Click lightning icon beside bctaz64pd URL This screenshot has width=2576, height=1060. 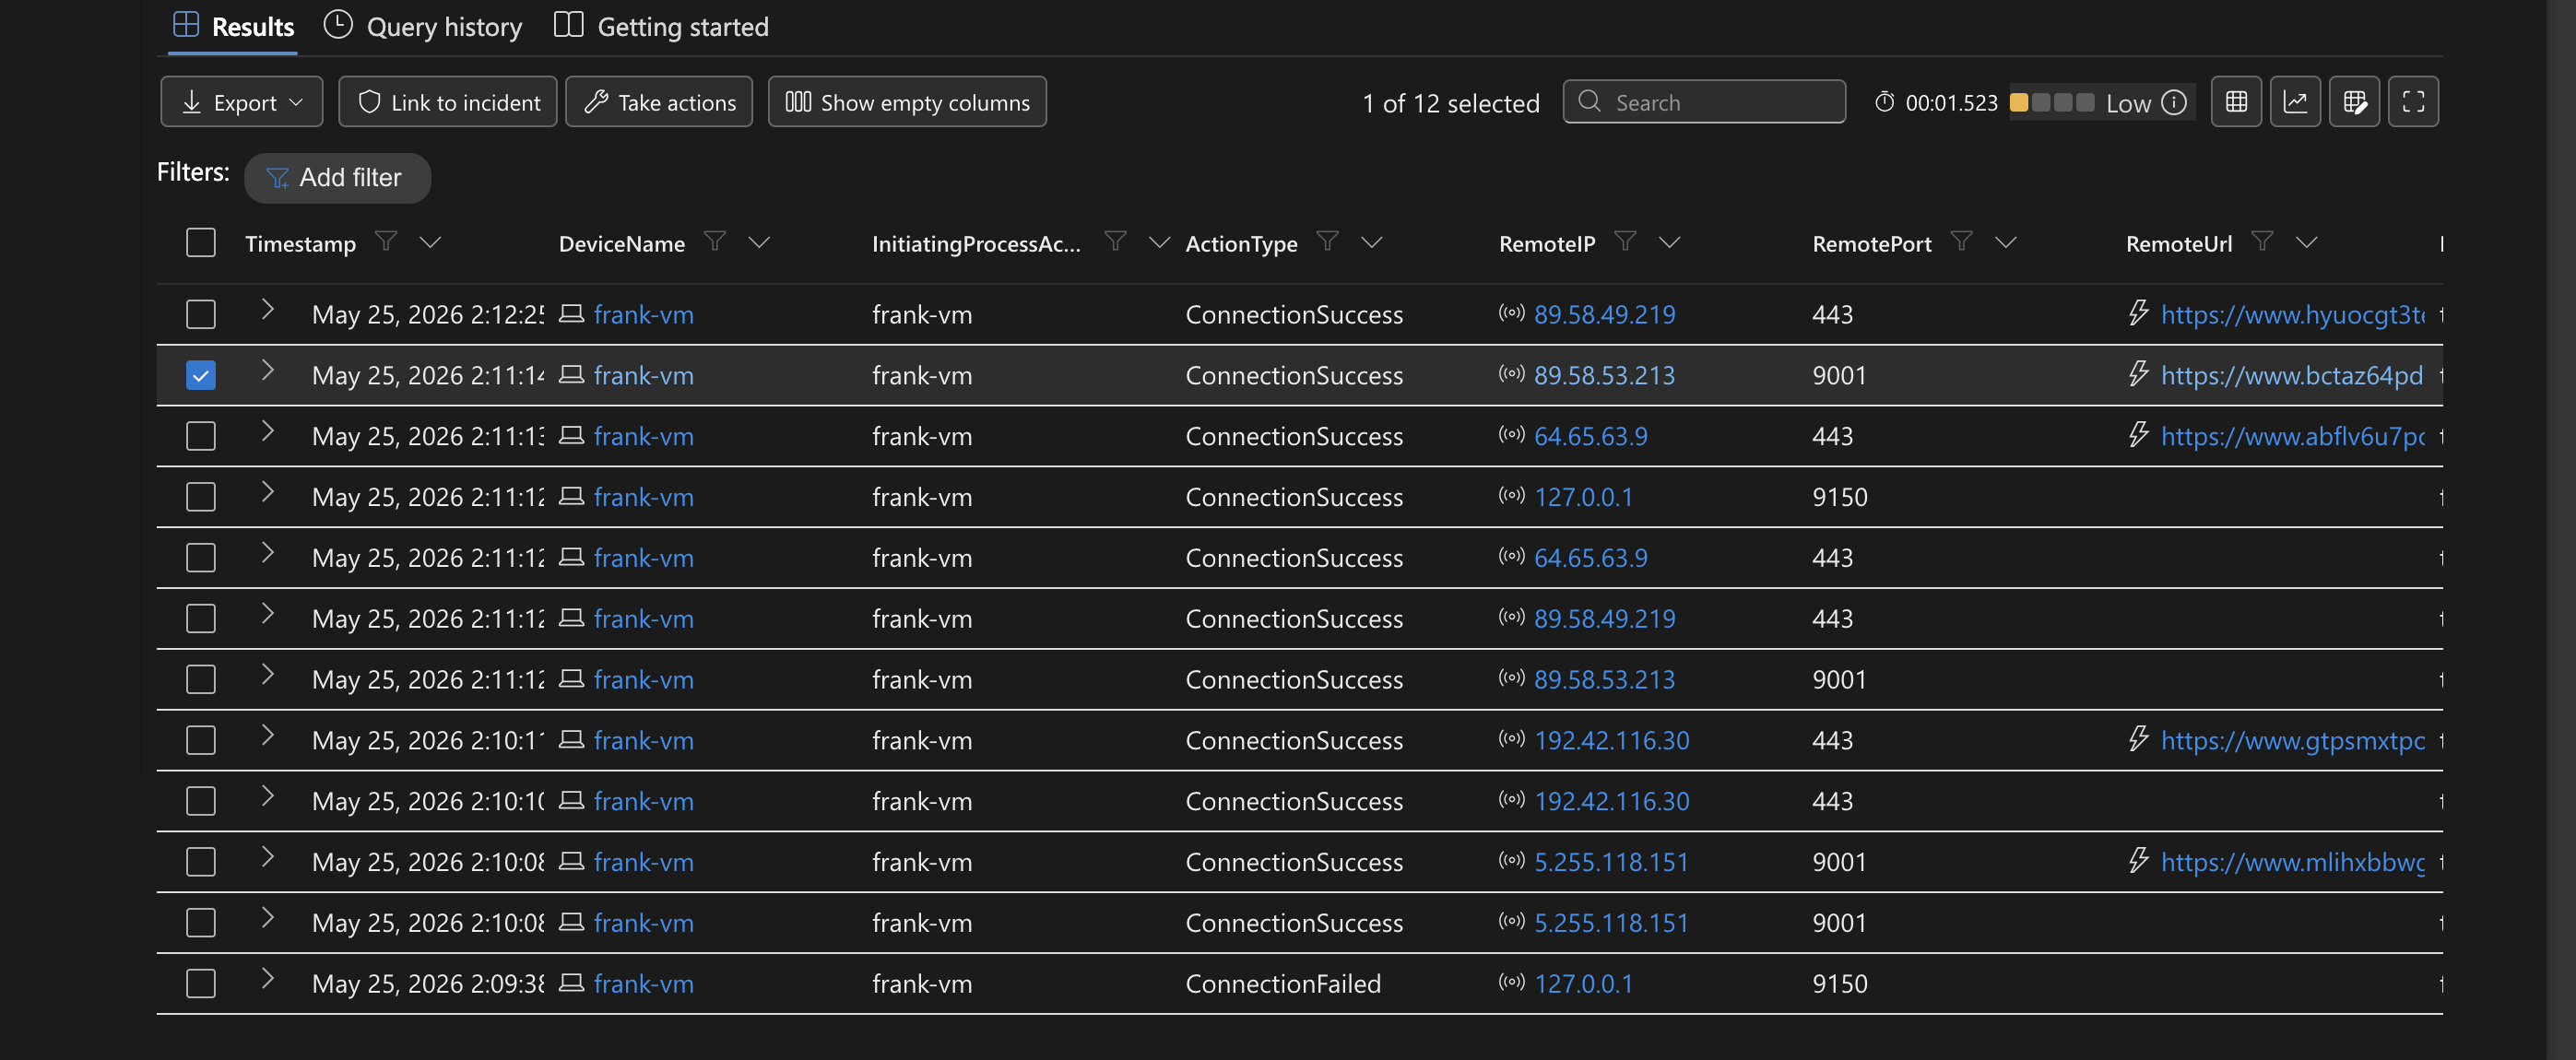tap(2138, 374)
